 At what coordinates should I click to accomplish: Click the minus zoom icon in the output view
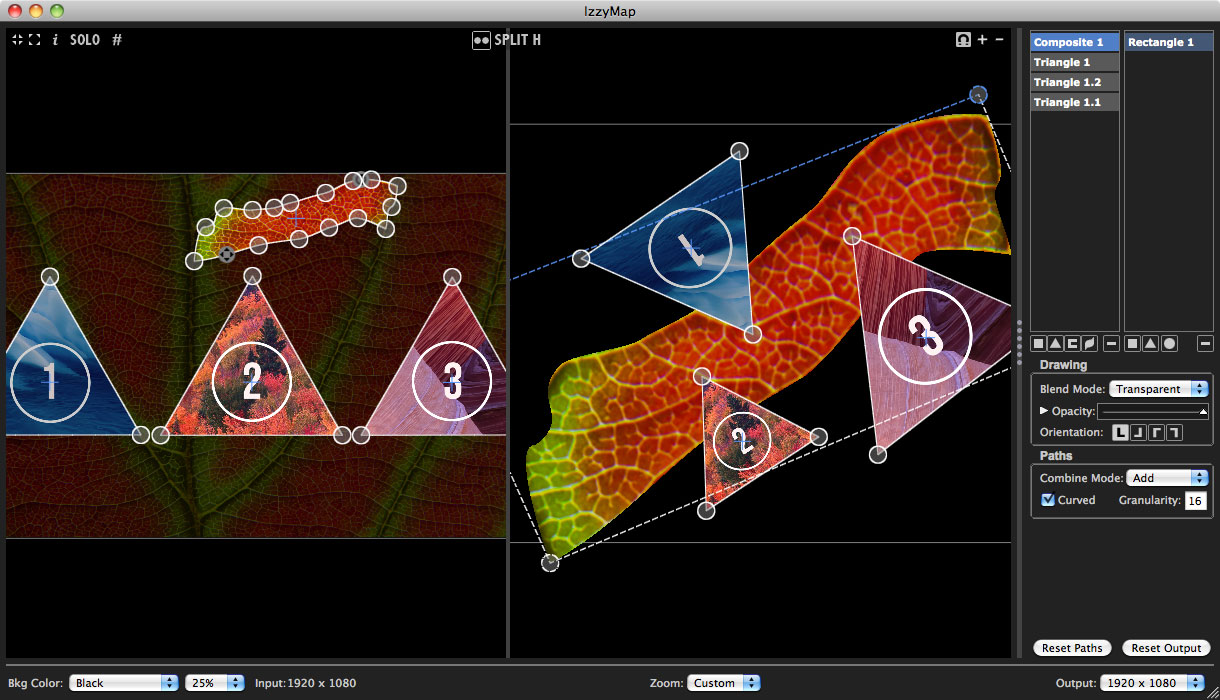[999, 40]
